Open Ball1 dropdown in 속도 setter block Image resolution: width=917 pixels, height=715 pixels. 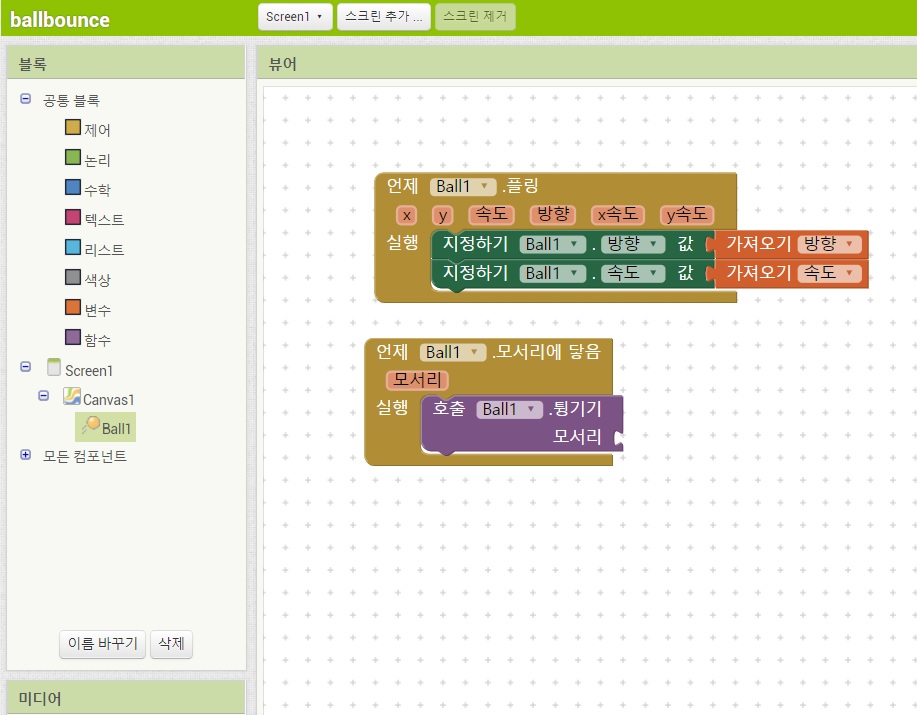(x=552, y=273)
